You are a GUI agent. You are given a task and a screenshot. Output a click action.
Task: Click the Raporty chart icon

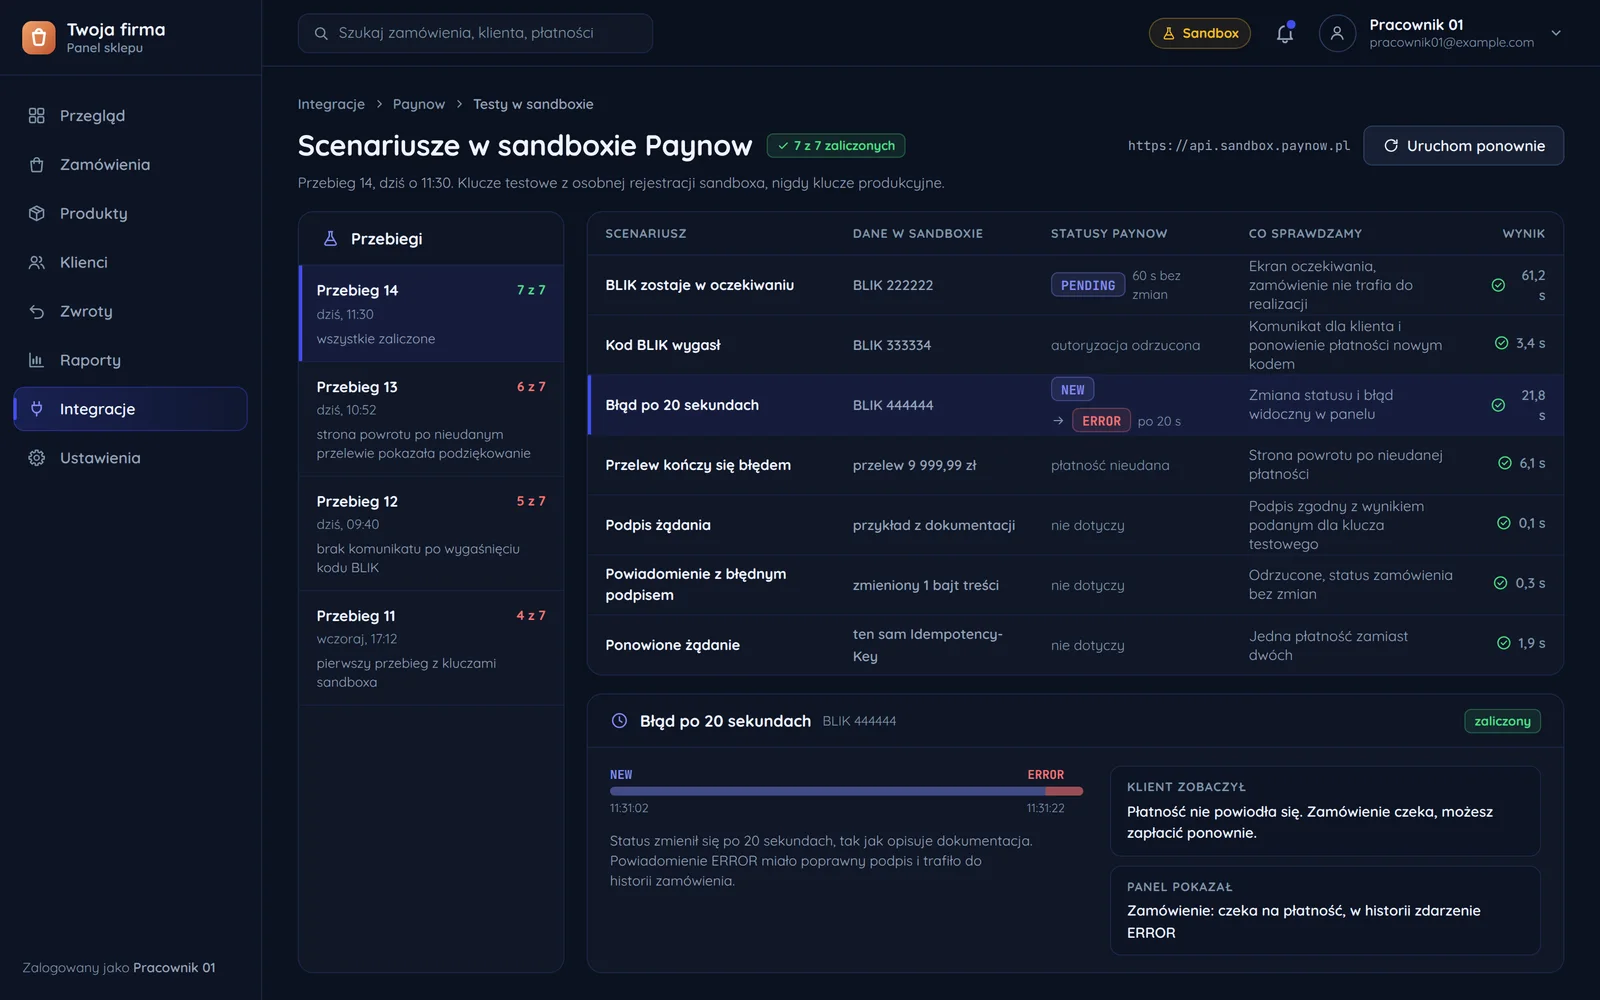coord(37,360)
